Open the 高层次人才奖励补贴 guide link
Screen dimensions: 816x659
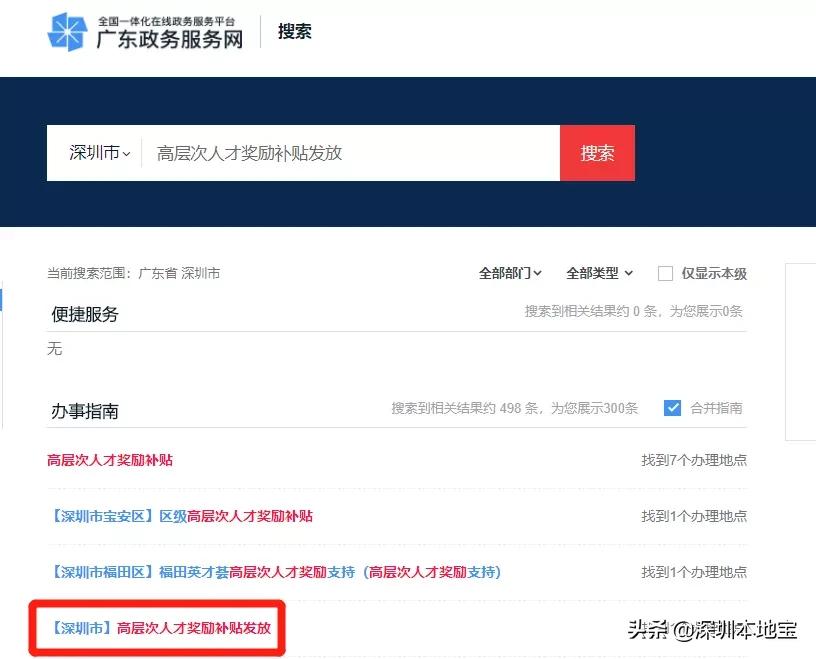click(x=110, y=460)
